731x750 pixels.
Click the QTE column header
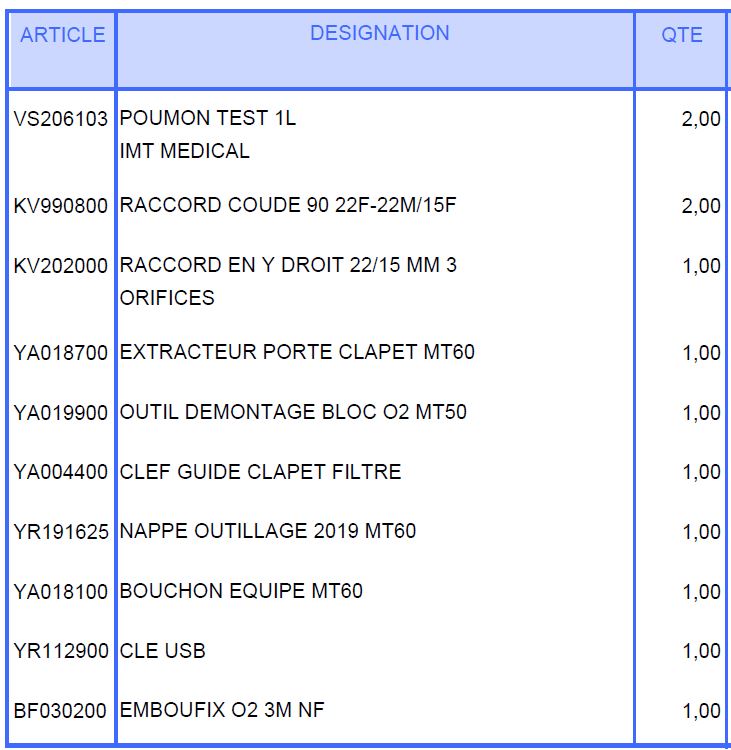[x=681, y=35]
